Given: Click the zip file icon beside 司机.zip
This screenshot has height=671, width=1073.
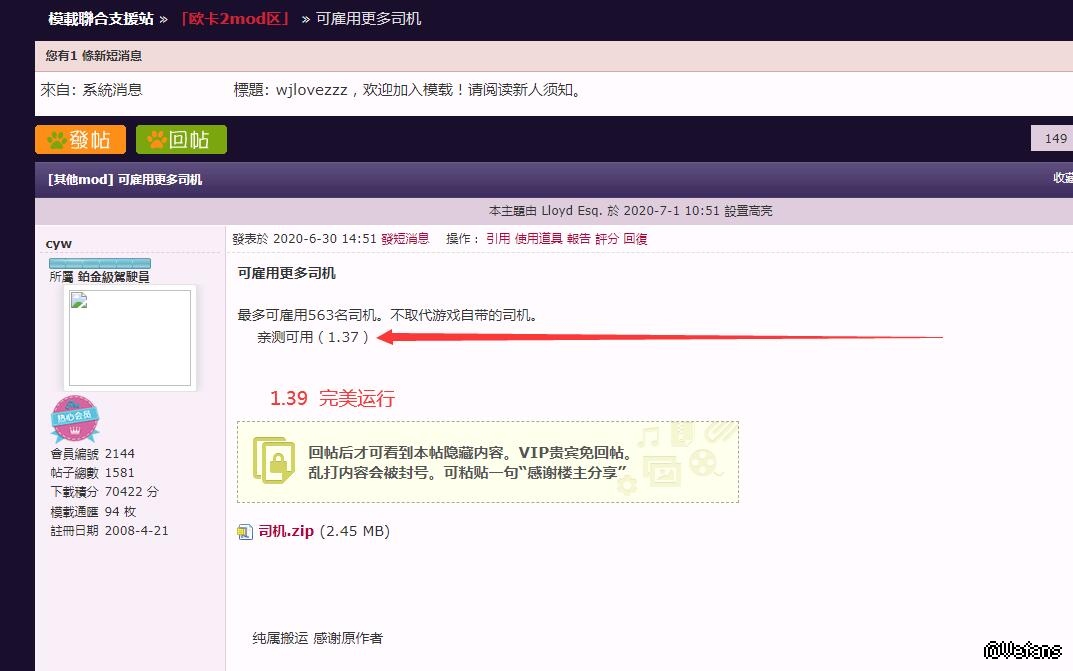Looking at the screenshot, I should (x=245, y=531).
